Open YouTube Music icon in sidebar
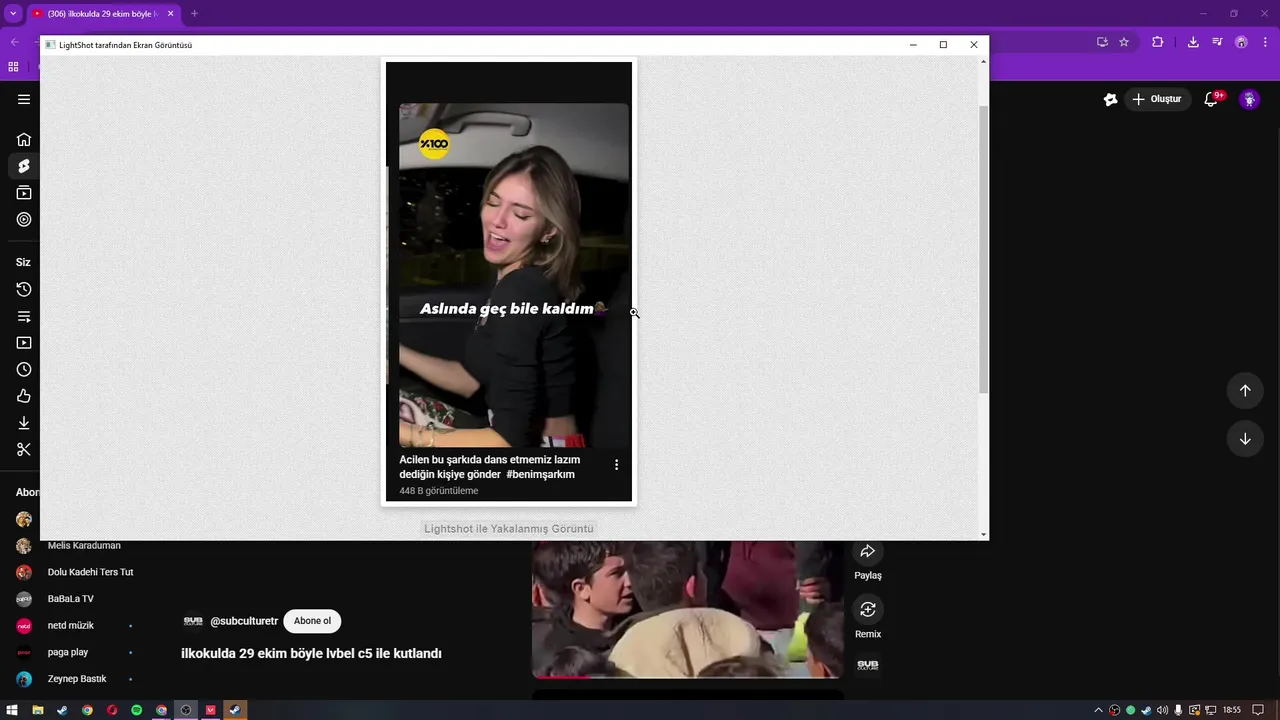This screenshot has width=1280, height=720. tap(24, 219)
